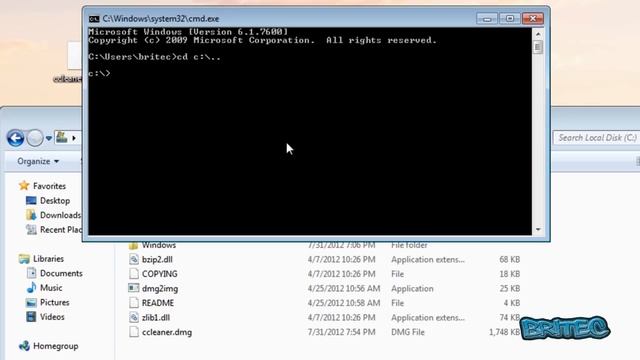Click the address bar drive icon
The width and height of the screenshot is (640, 360).
(x=62, y=138)
